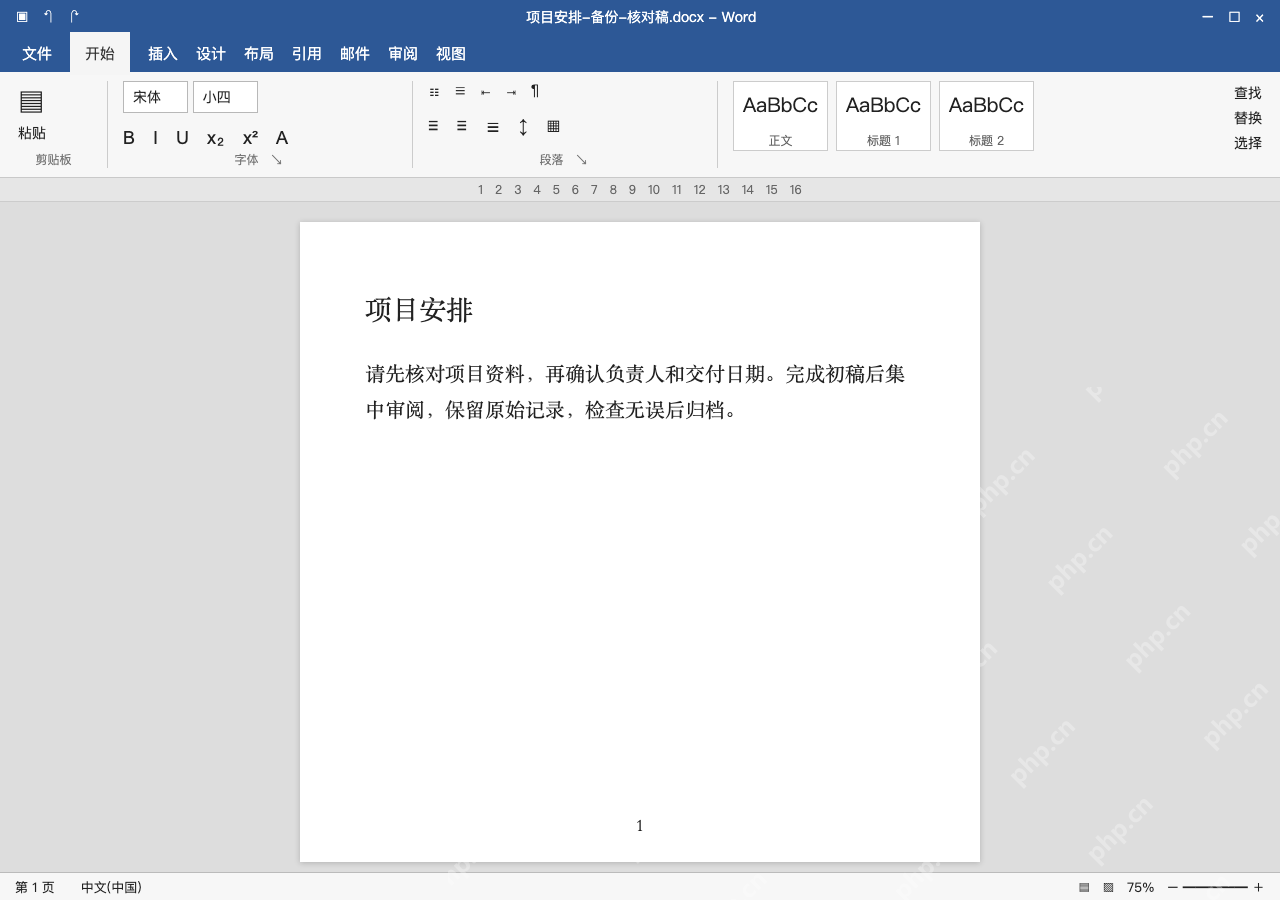Click the save icon in the title bar
The image size is (1280, 900).
pos(22,16)
